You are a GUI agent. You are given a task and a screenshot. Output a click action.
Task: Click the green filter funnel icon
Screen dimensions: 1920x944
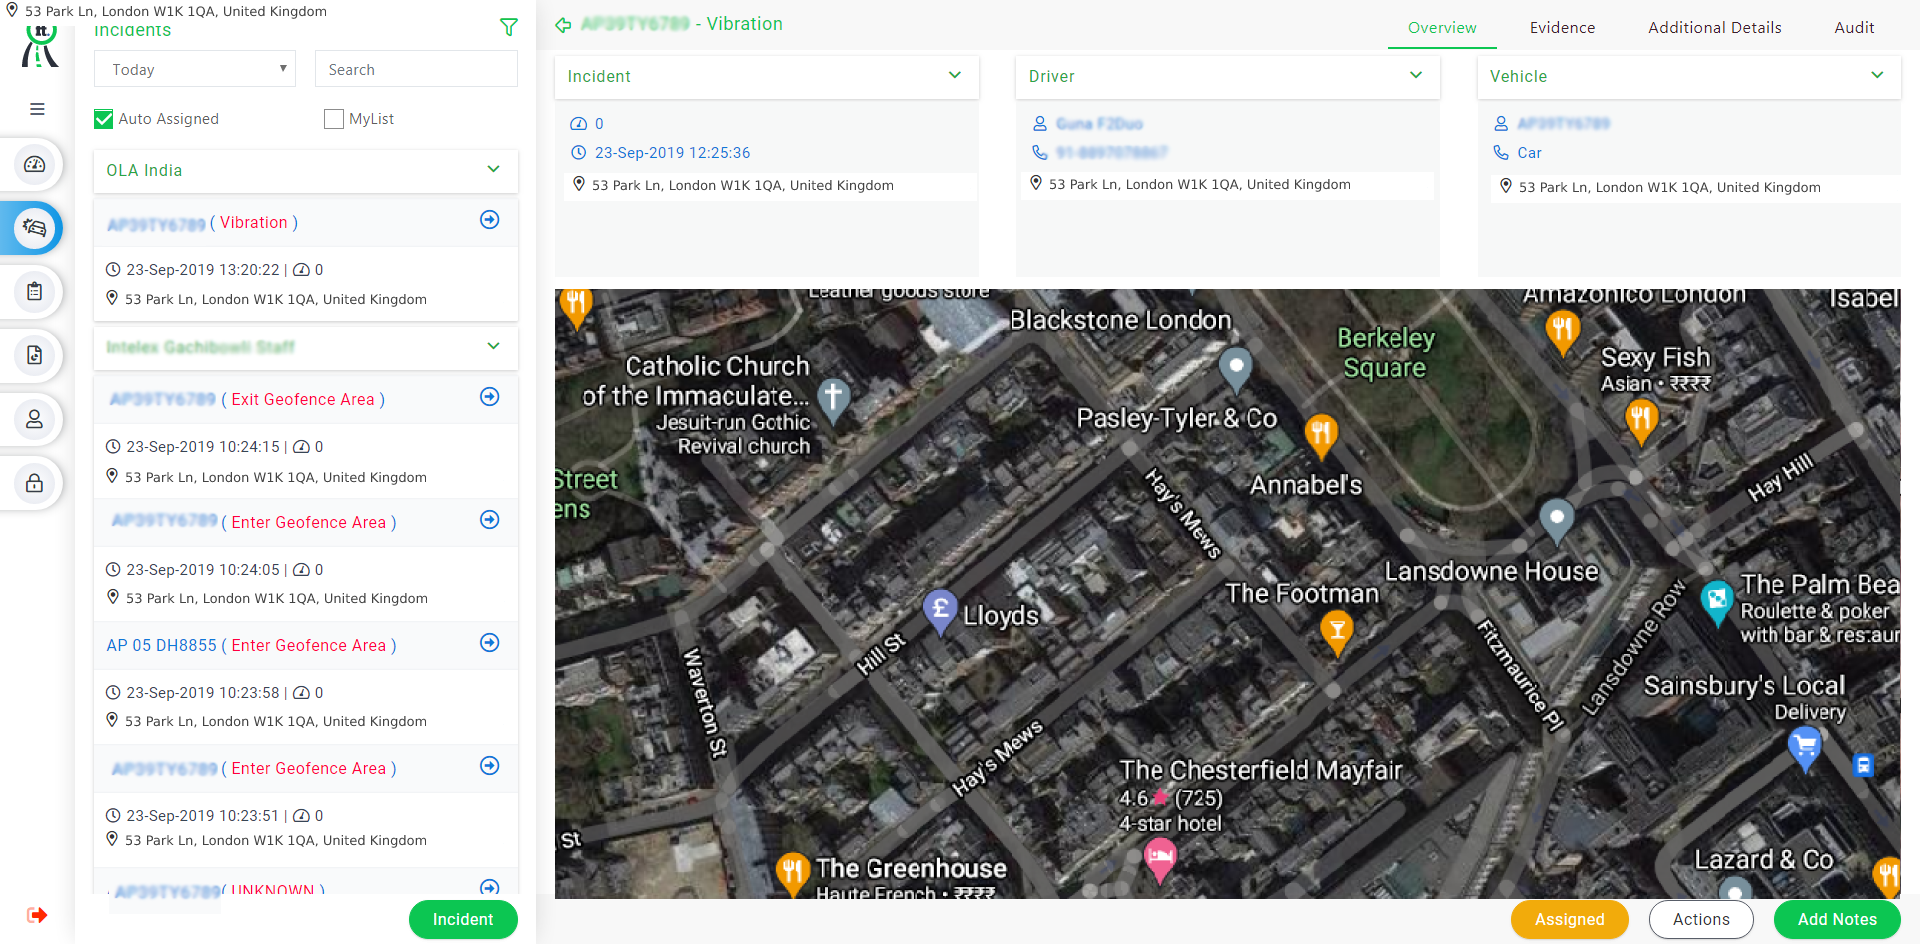click(x=509, y=27)
